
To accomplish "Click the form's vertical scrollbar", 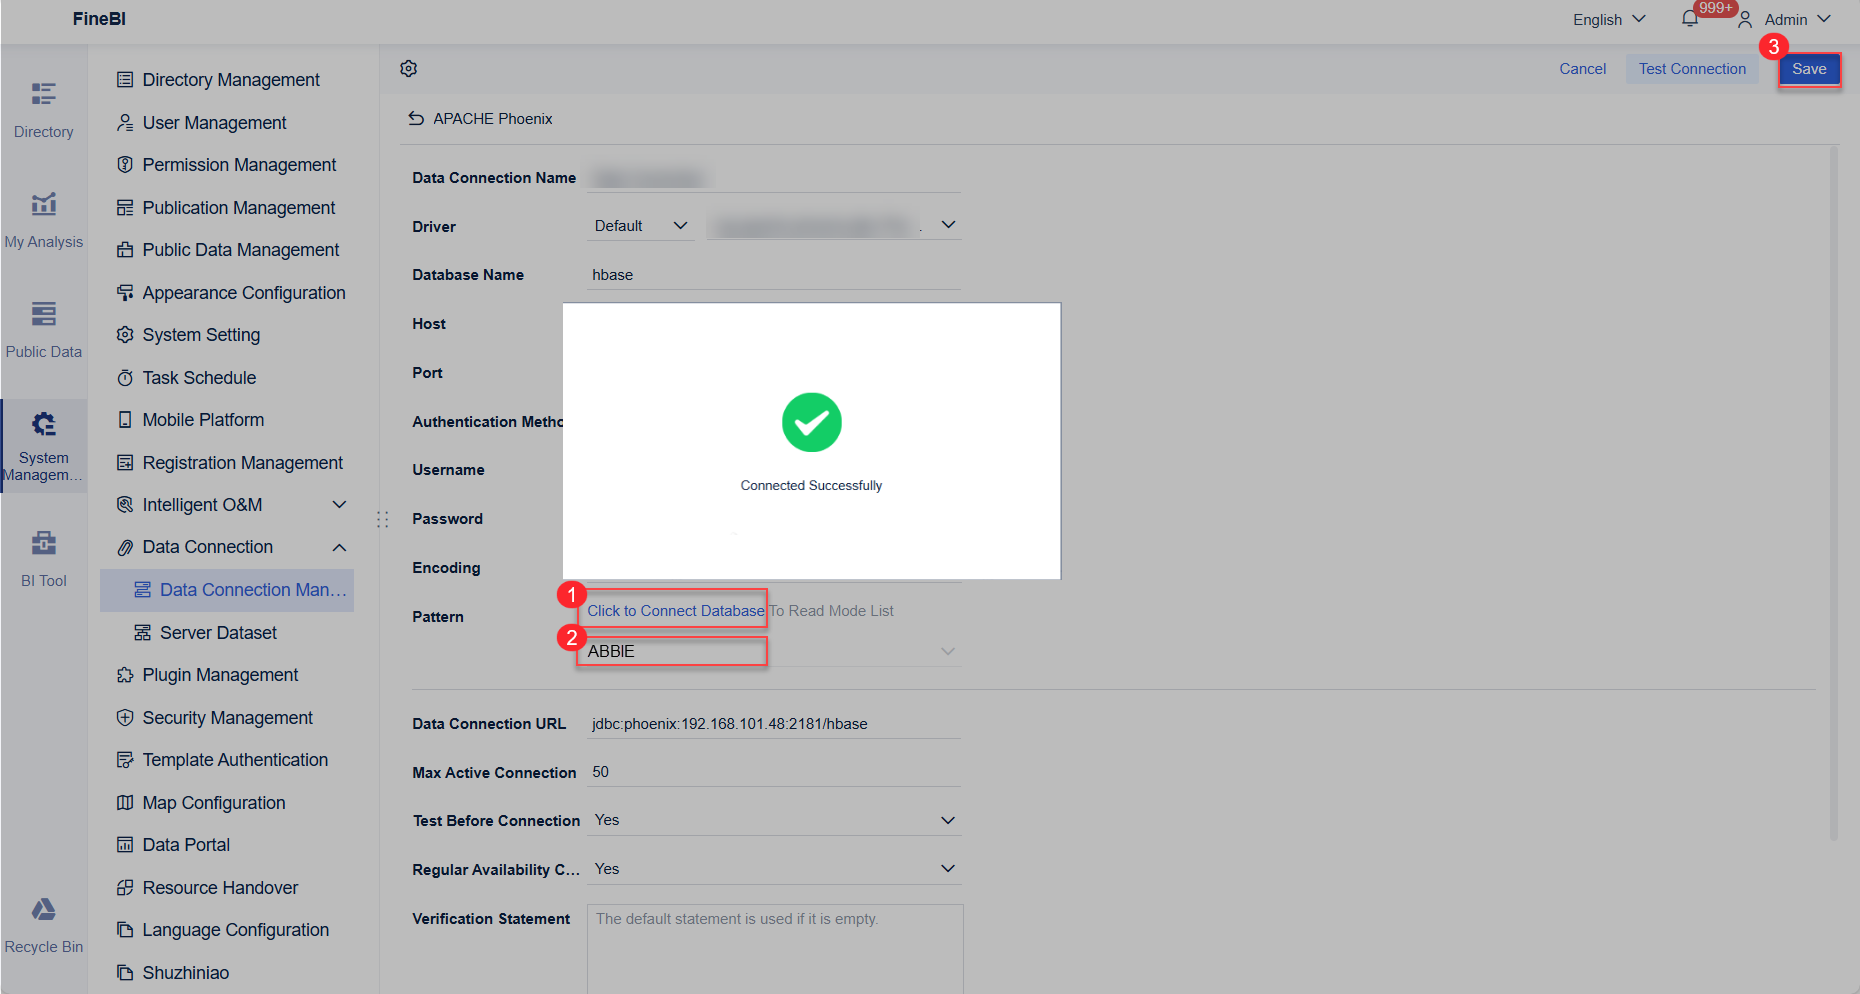I will [1833, 494].
